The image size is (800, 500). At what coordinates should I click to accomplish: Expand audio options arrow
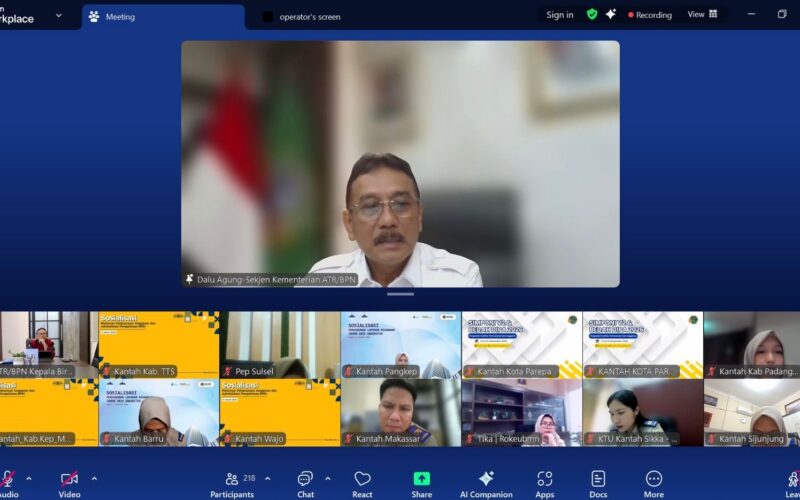pos(28,478)
